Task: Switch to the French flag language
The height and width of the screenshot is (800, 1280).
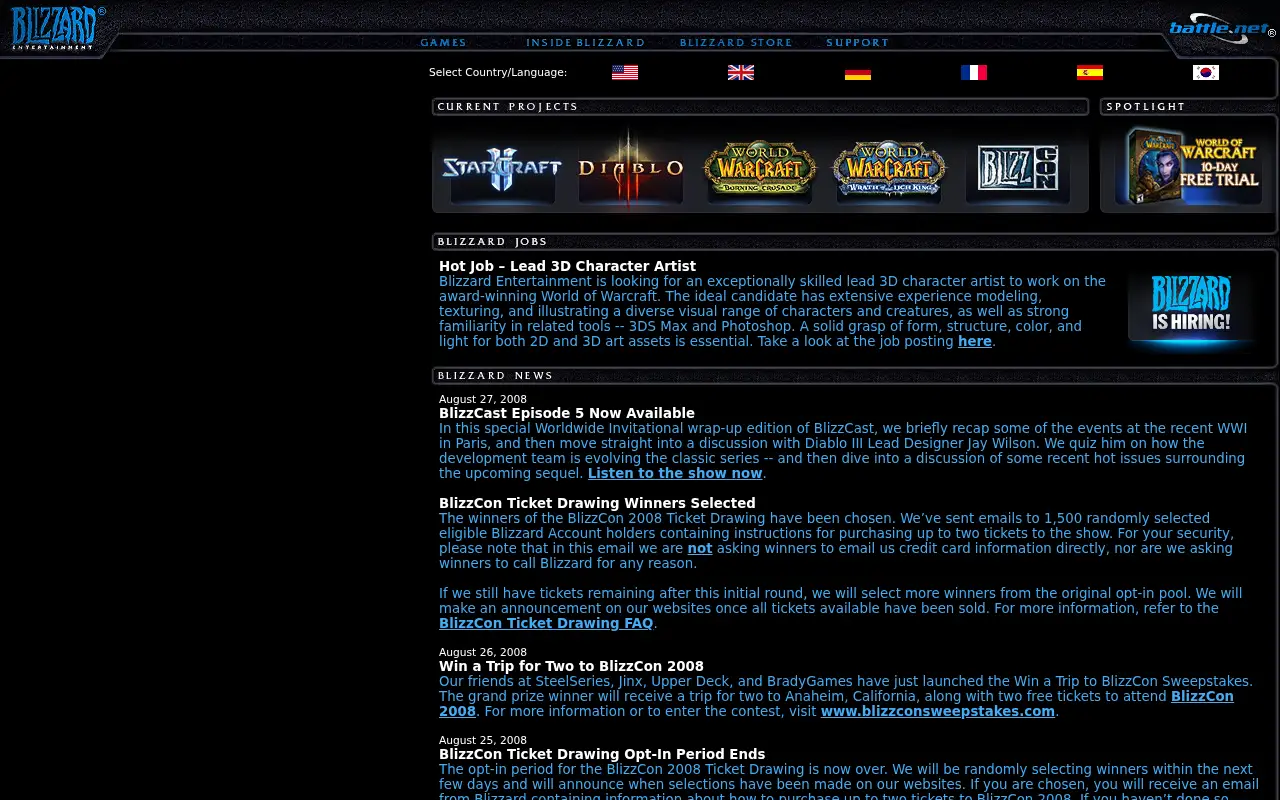Action: coord(974,72)
